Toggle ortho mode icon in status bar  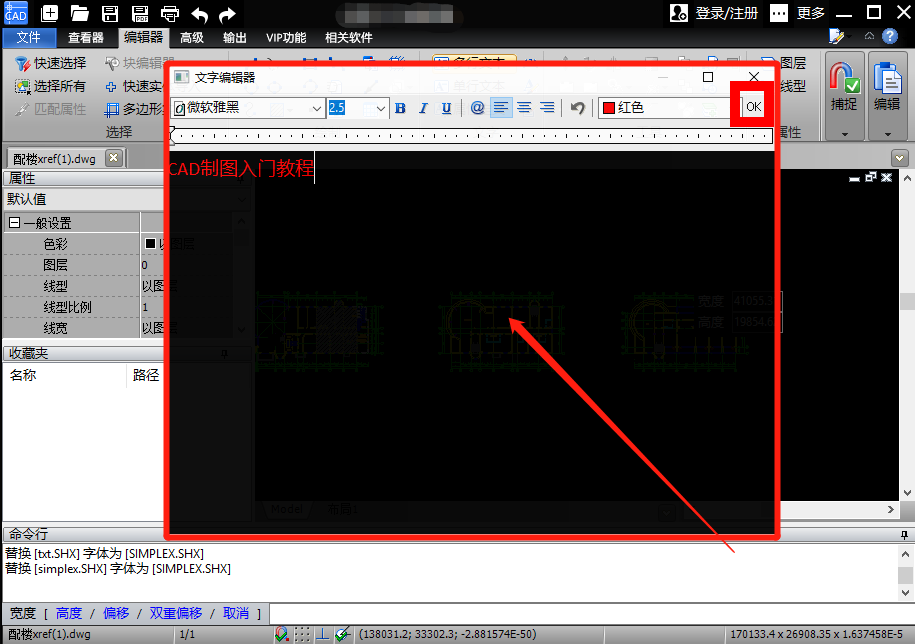pos(322,634)
